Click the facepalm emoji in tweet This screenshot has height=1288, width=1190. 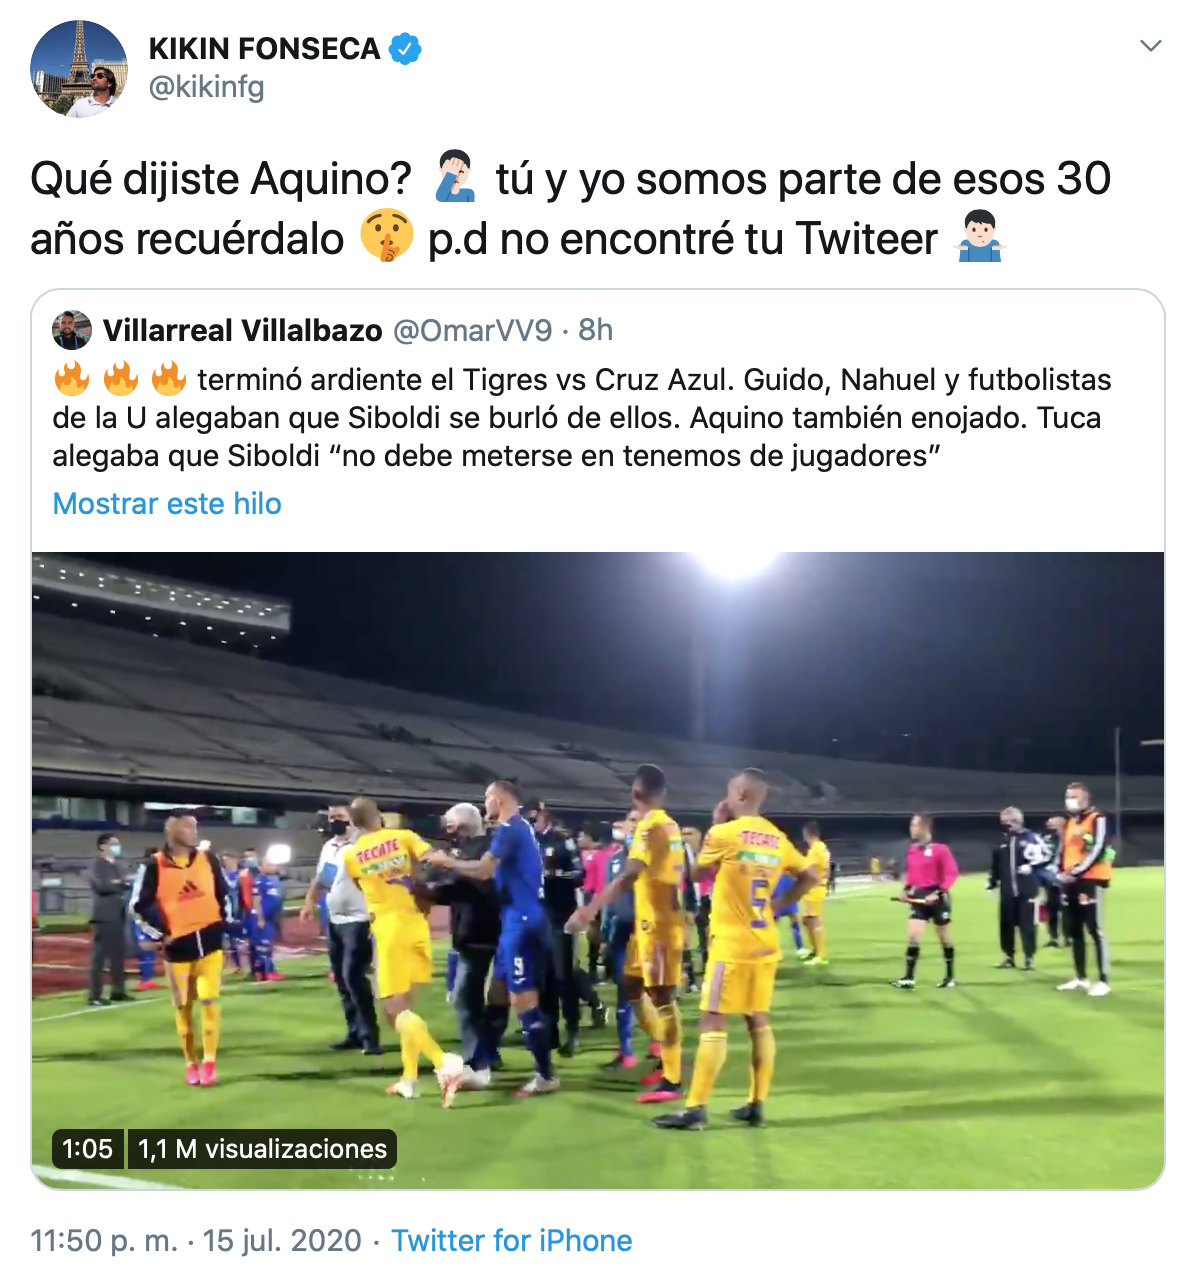click(x=455, y=177)
